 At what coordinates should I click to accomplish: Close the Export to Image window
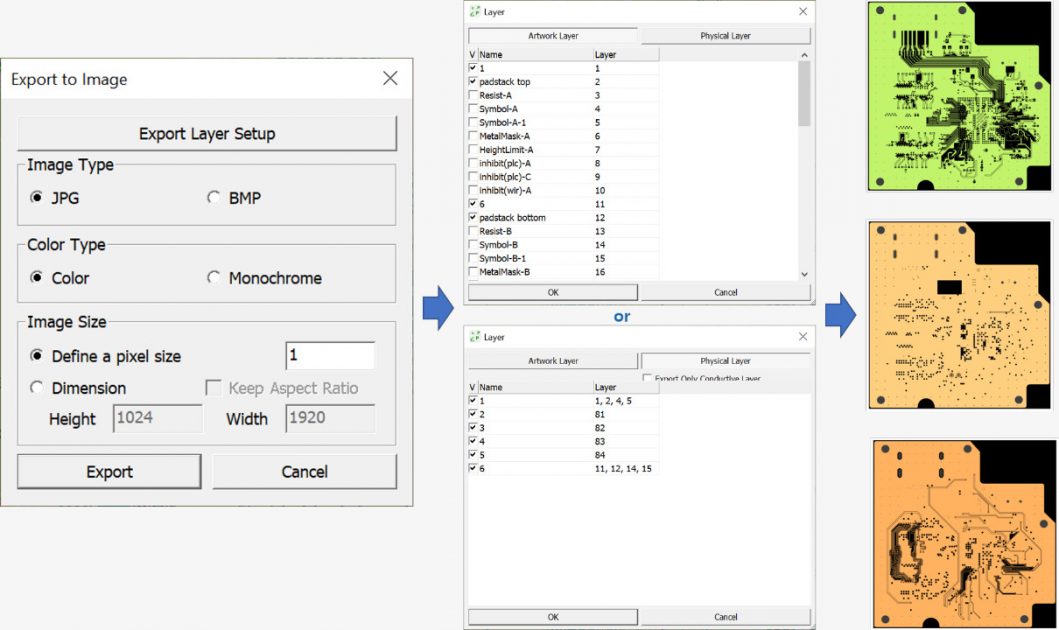390,78
